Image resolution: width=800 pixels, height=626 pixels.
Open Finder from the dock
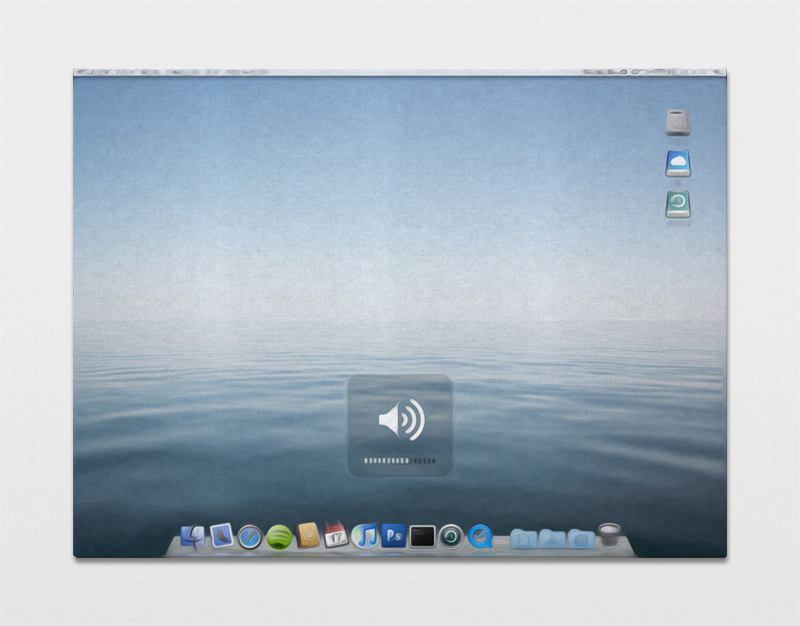point(192,536)
